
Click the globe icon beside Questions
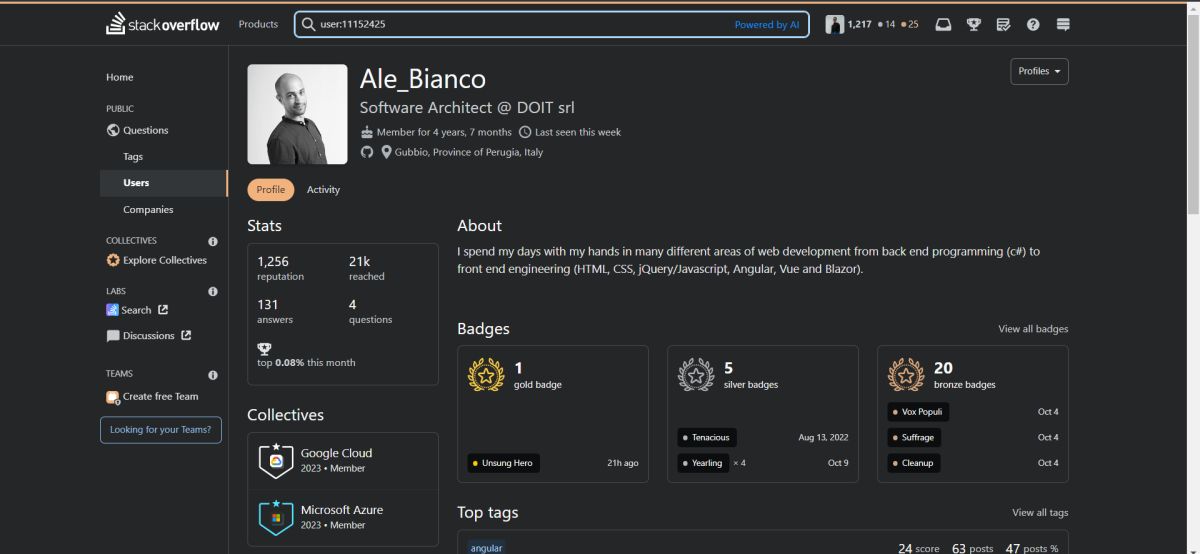click(113, 130)
